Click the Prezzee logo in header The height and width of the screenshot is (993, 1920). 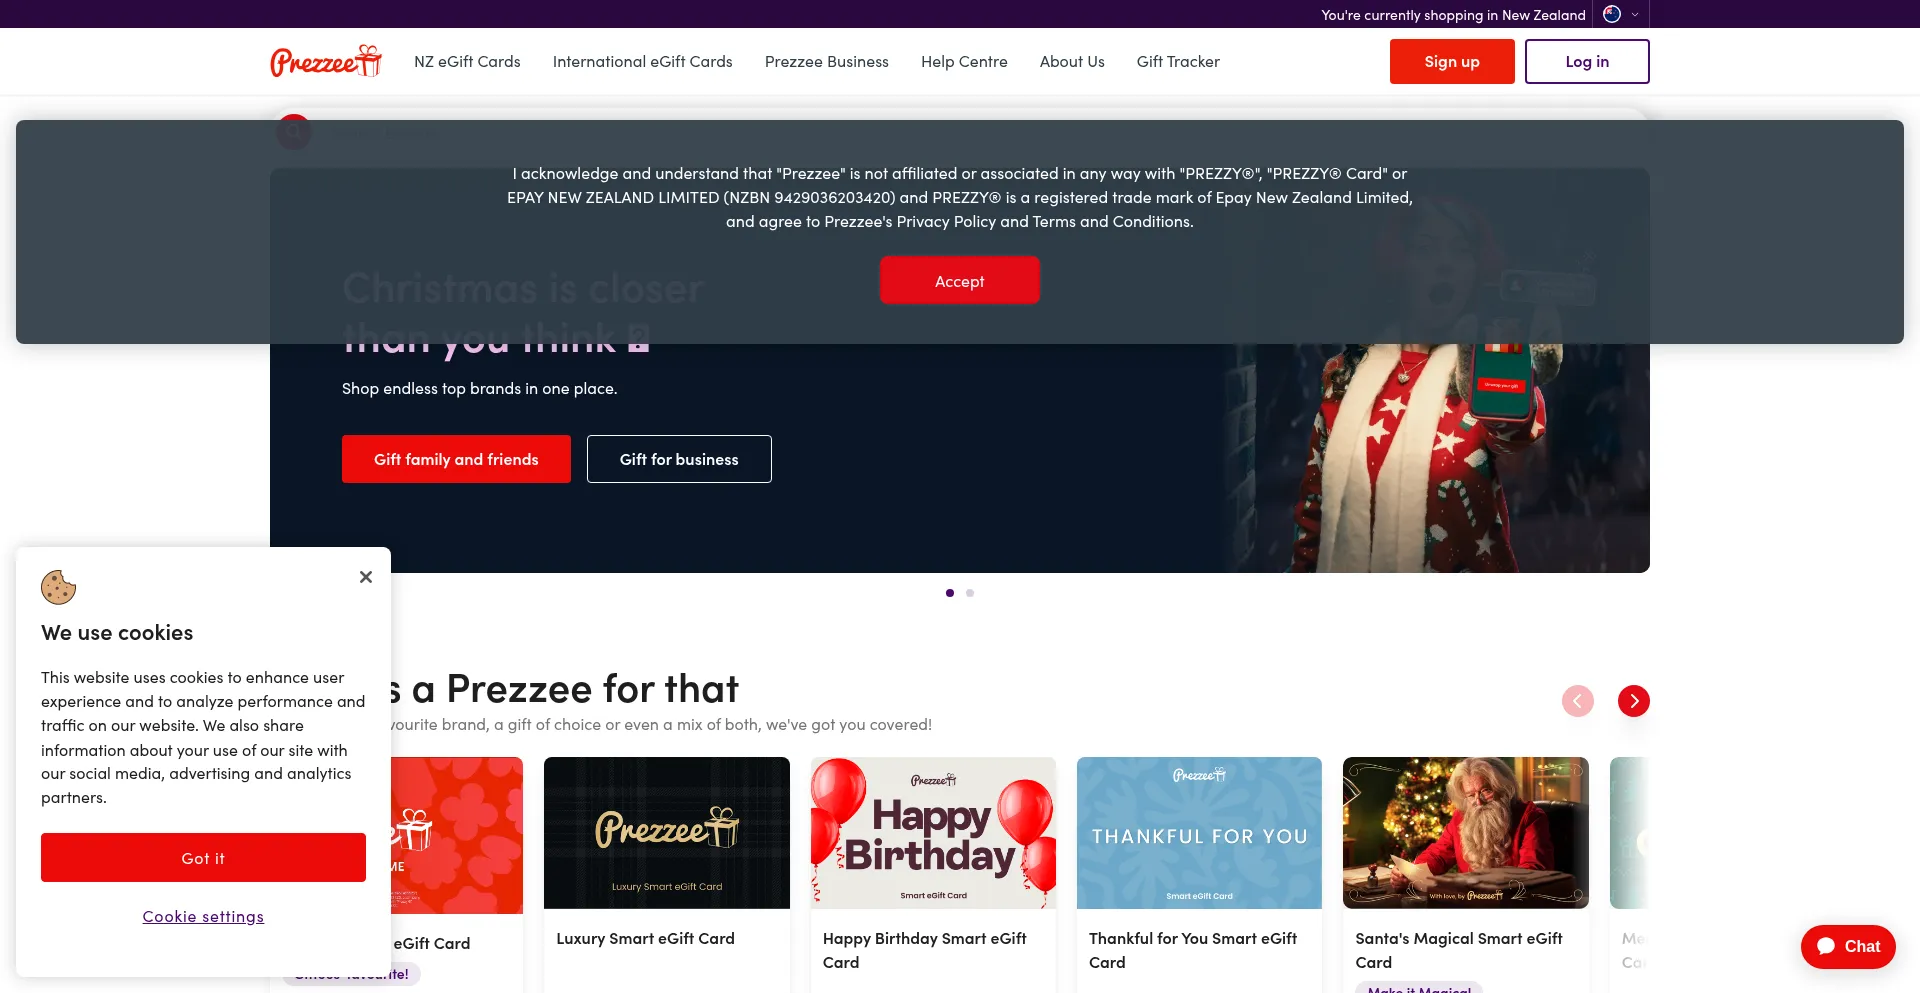(x=326, y=61)
